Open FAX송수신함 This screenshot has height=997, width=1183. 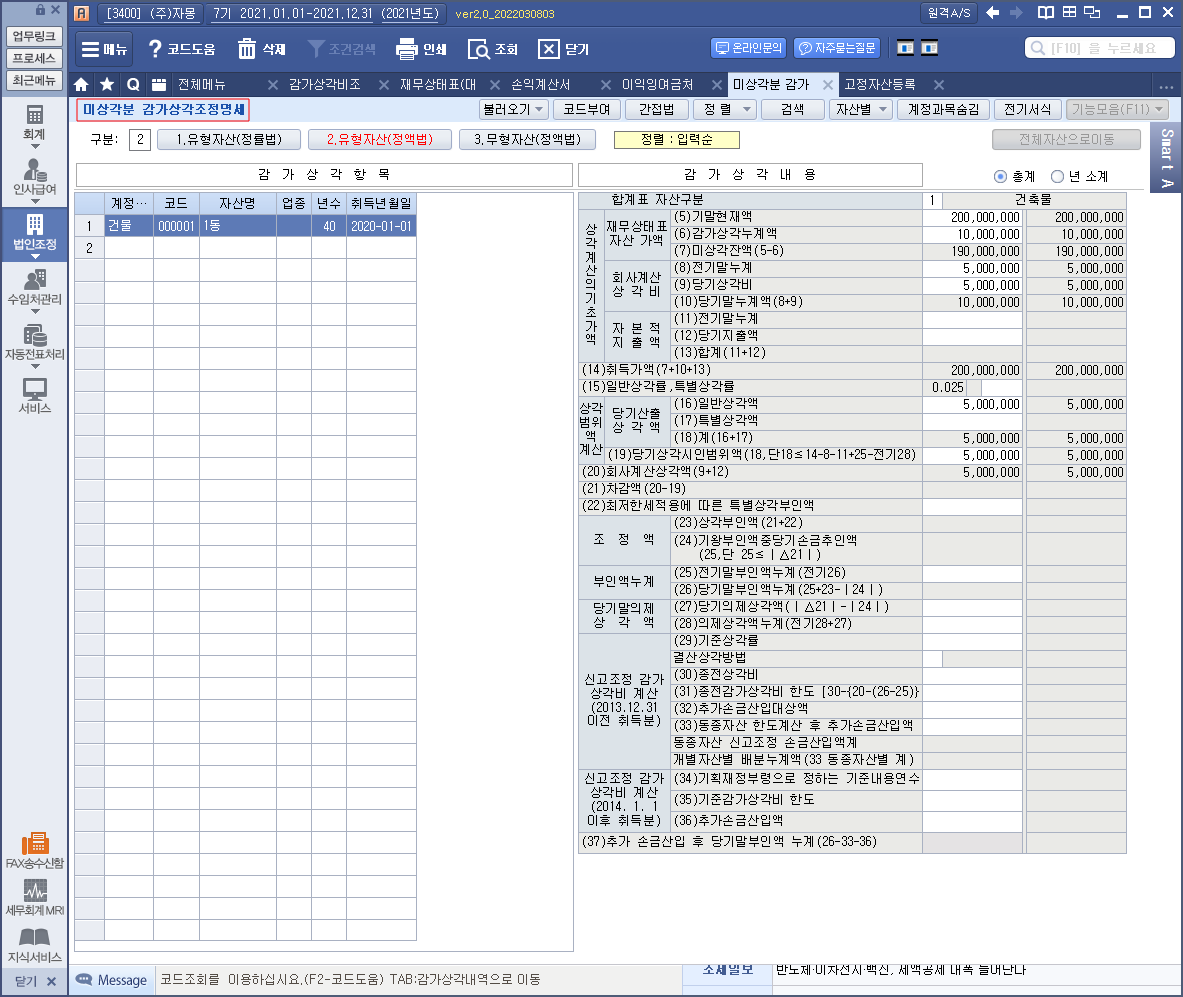point(35,851)
